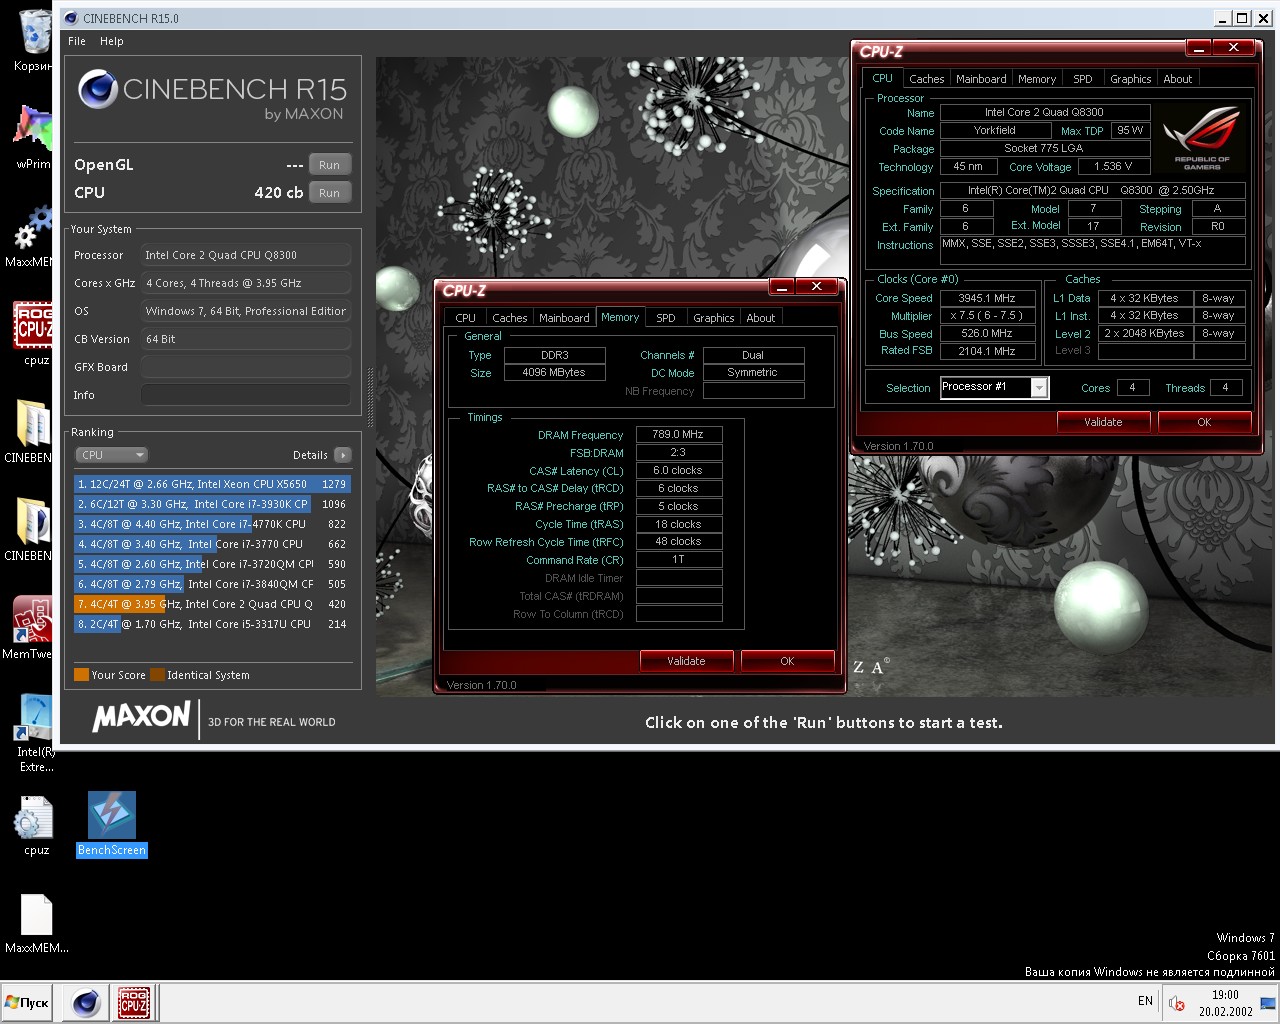Run the CPU benchmark
Viewport: 1280px width, 1024px height.
pyautogui.click(x=329, y=193)
